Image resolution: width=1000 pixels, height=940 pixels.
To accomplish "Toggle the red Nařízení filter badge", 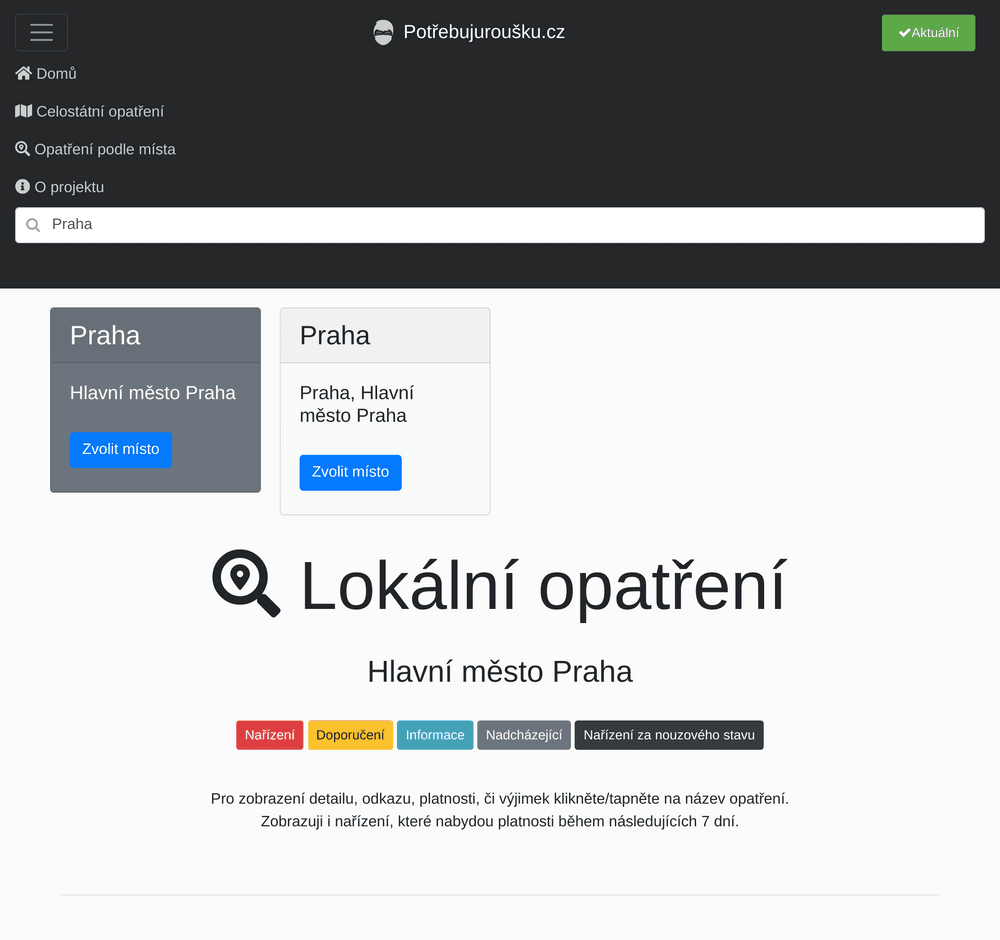I will (x=270, y=735).
